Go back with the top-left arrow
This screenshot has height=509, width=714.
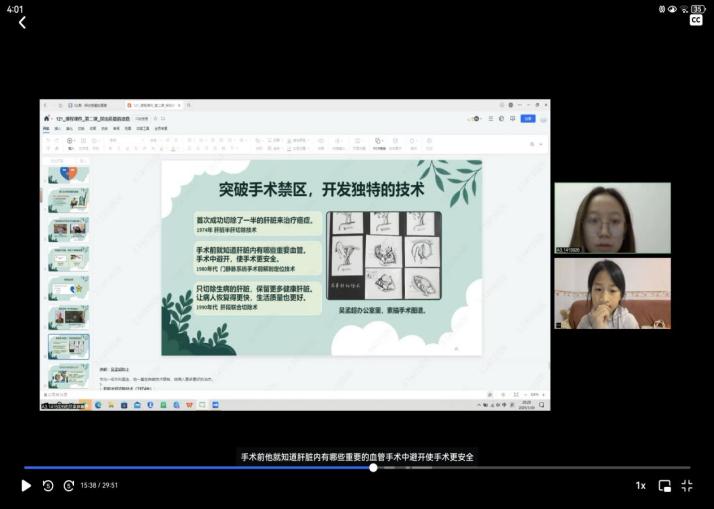(x=22, y=22)
